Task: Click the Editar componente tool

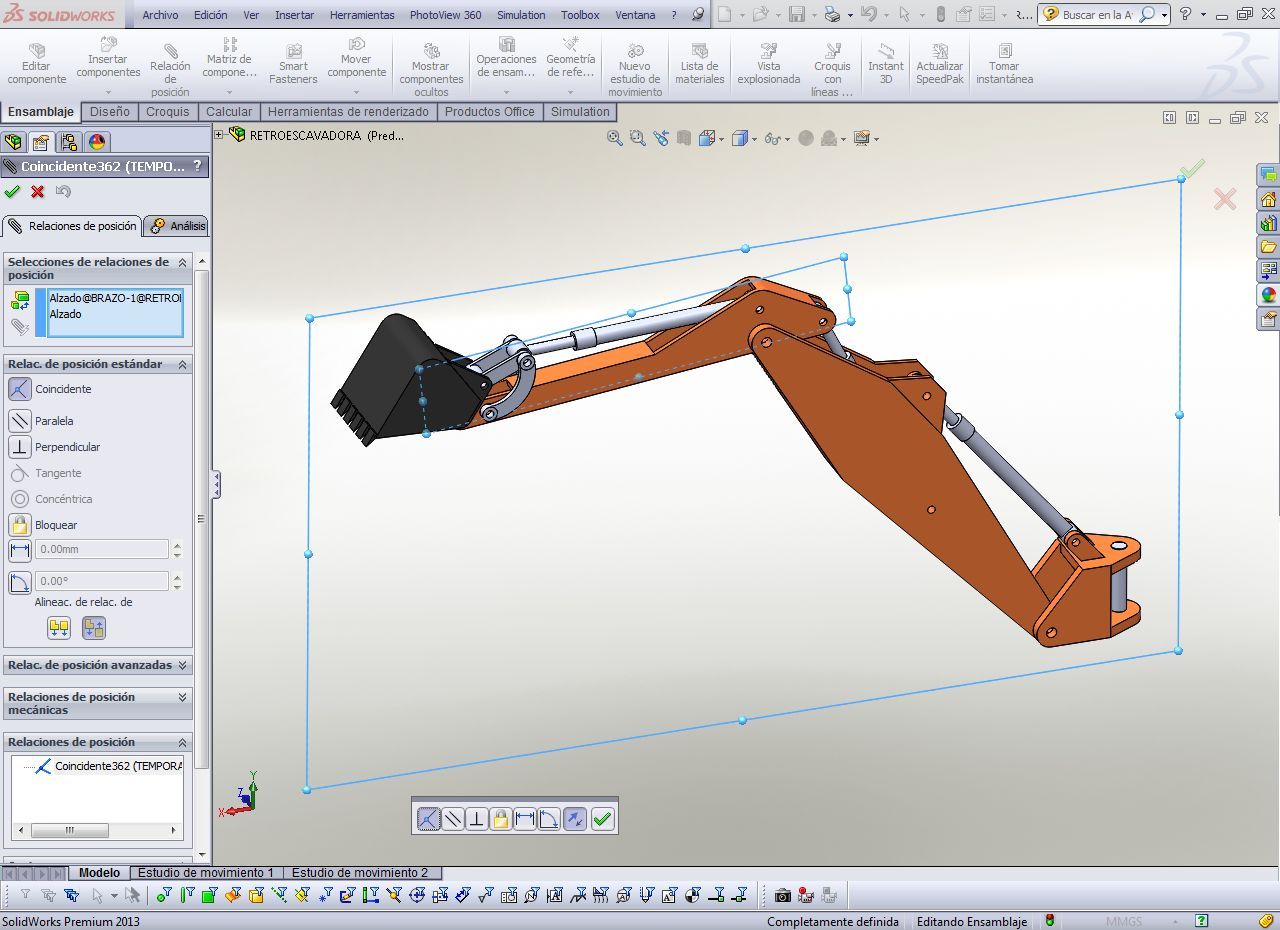Action: [37, 64]
